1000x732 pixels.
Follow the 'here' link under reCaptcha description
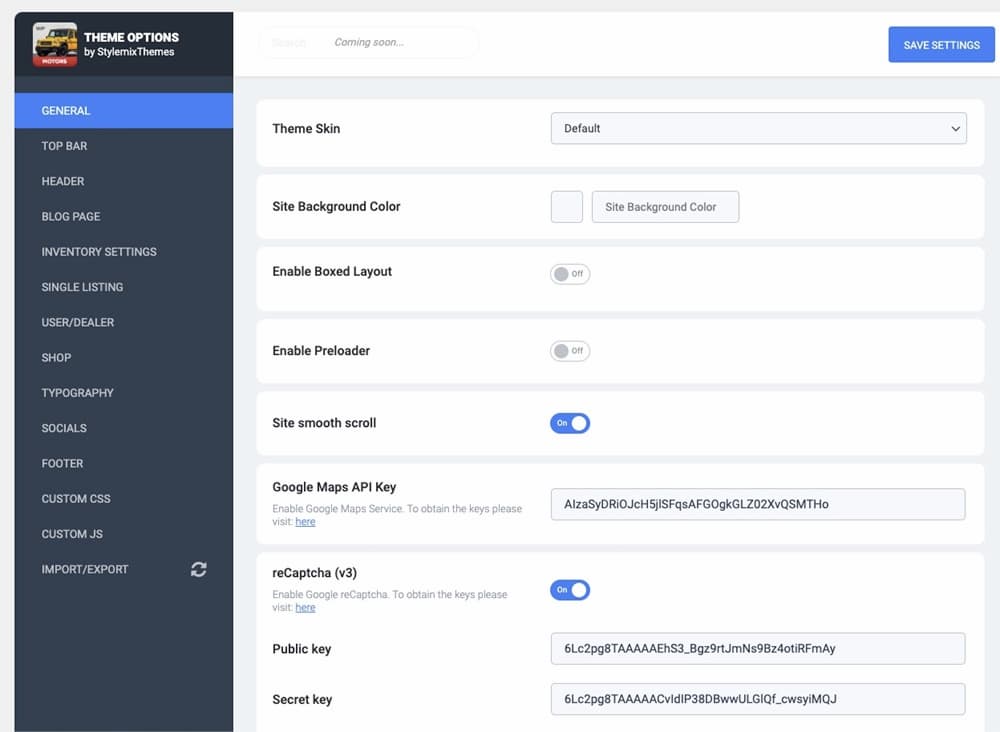tap(305, 608)
